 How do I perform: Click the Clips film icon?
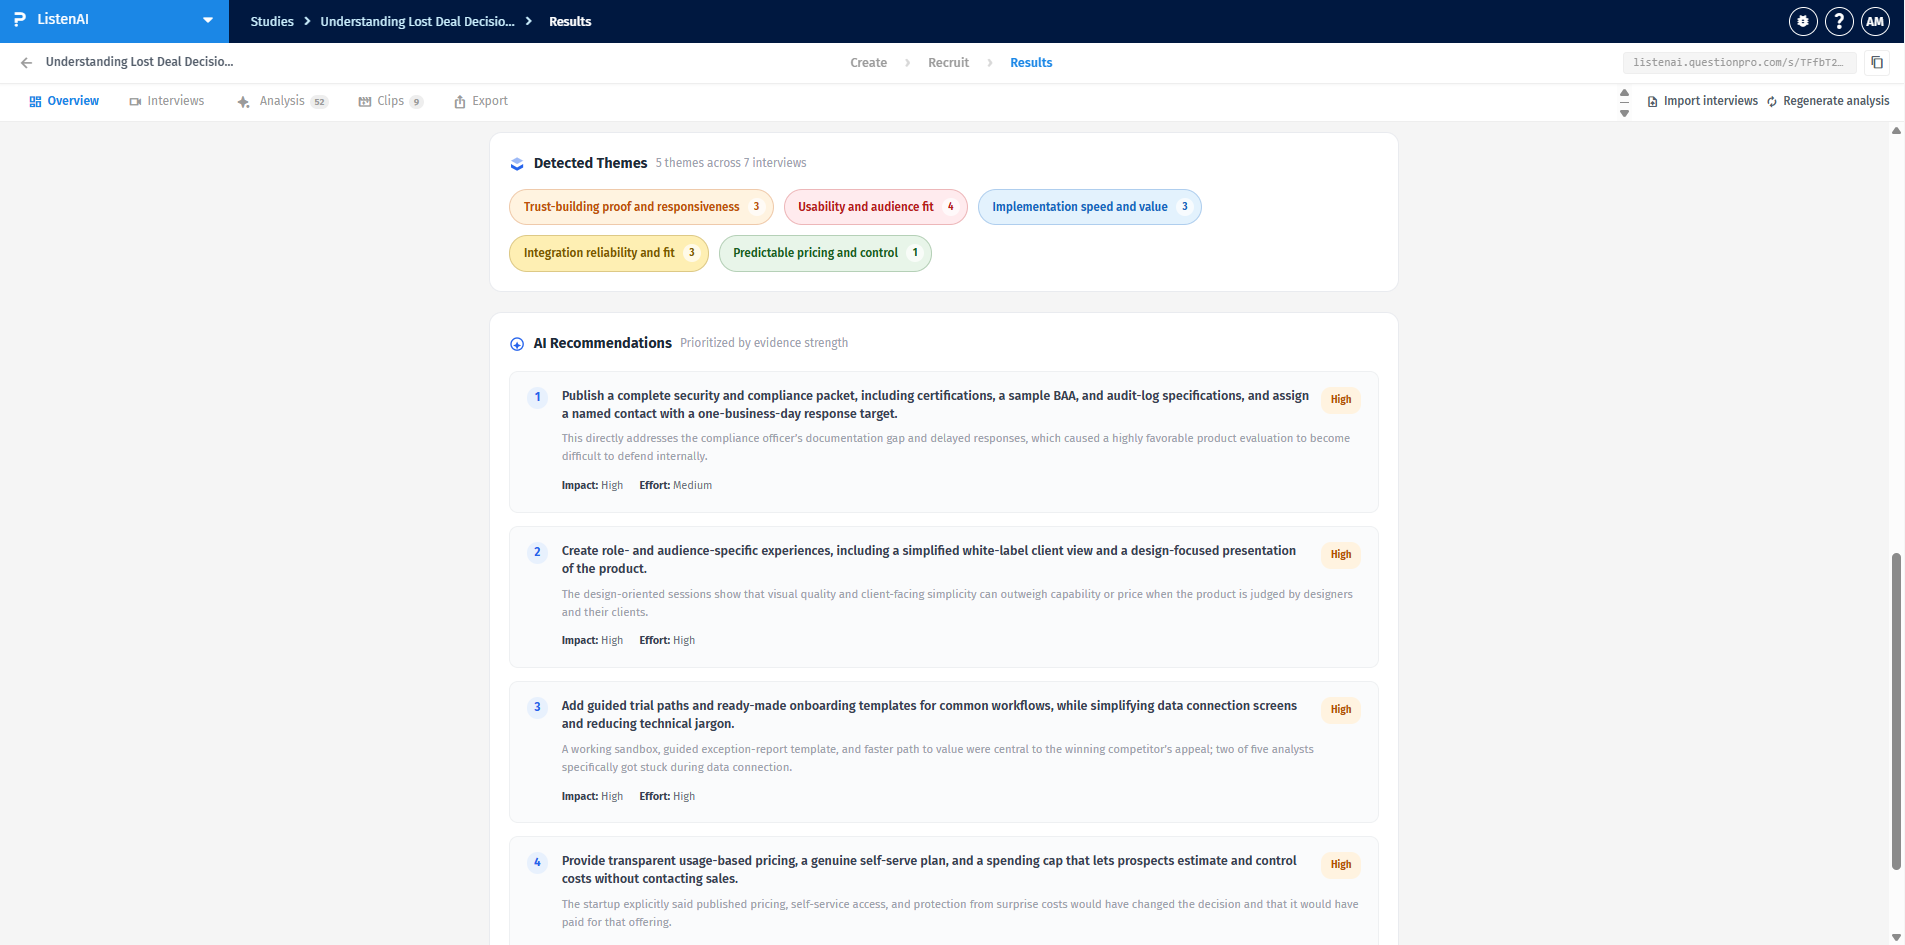pyautogui.click(x=365, y=102)
